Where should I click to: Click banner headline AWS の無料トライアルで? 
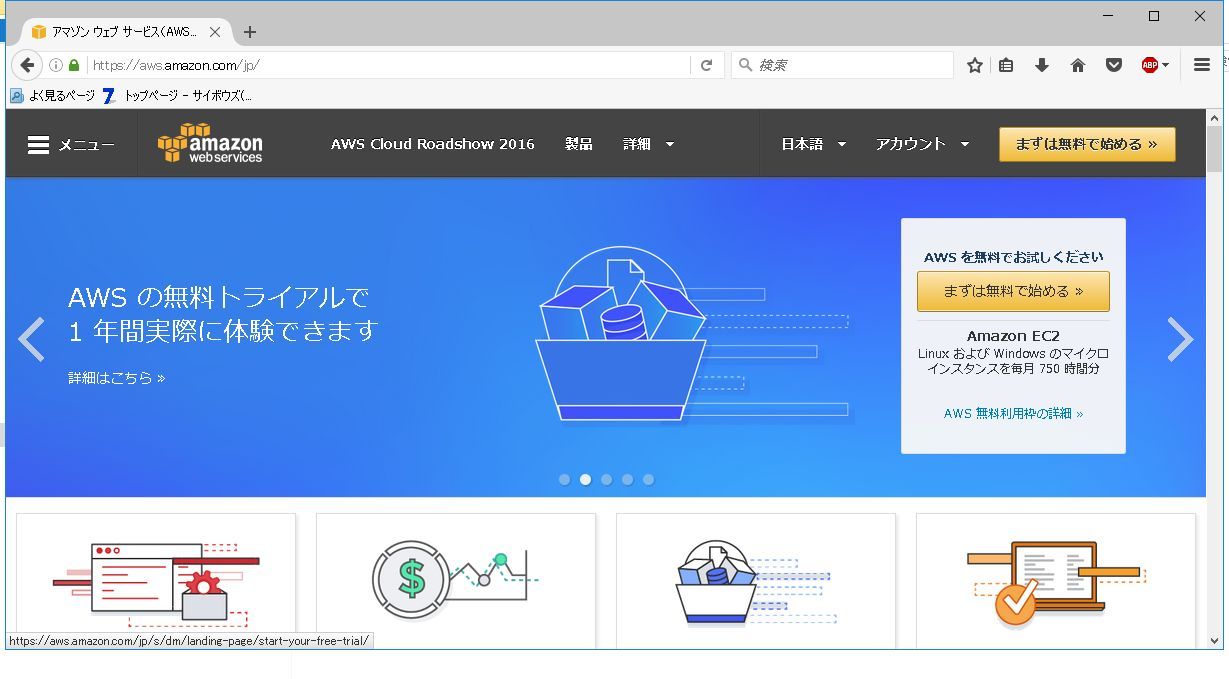pos(219,297)
